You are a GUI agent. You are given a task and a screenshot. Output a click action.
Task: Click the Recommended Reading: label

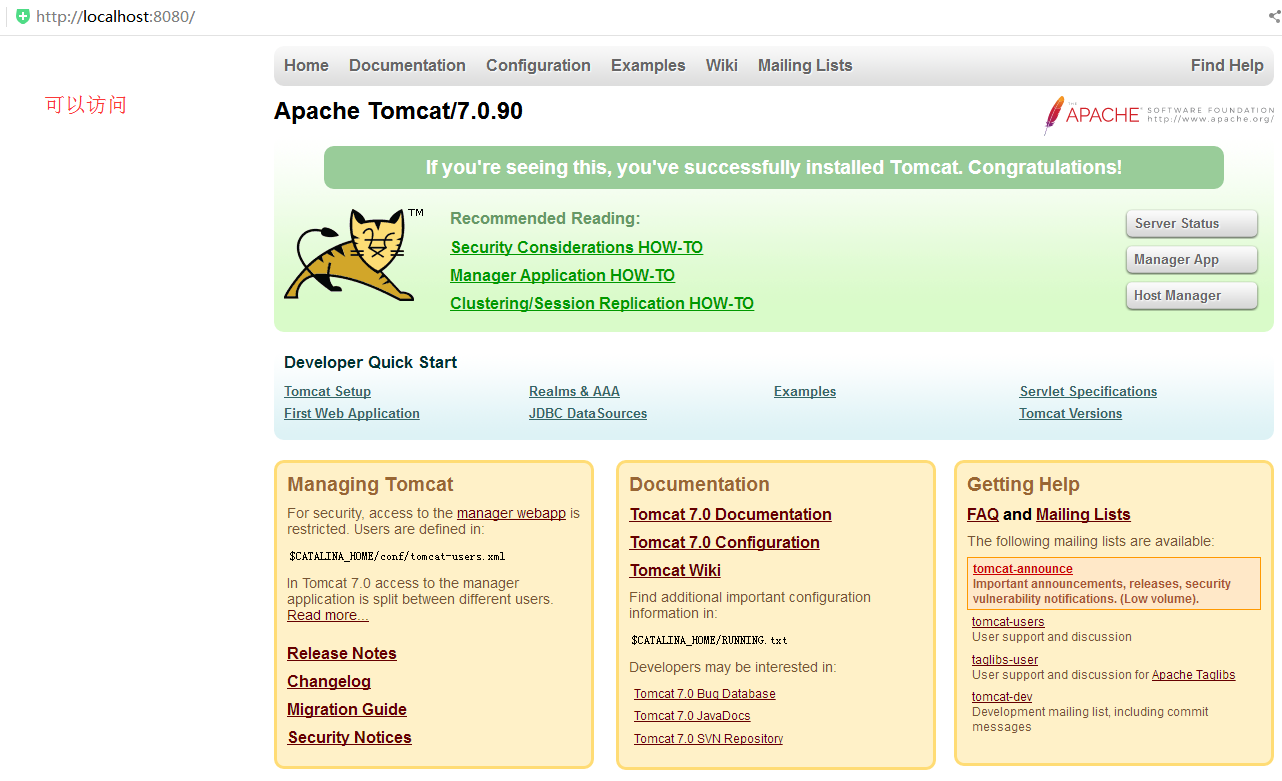[545, 219]
